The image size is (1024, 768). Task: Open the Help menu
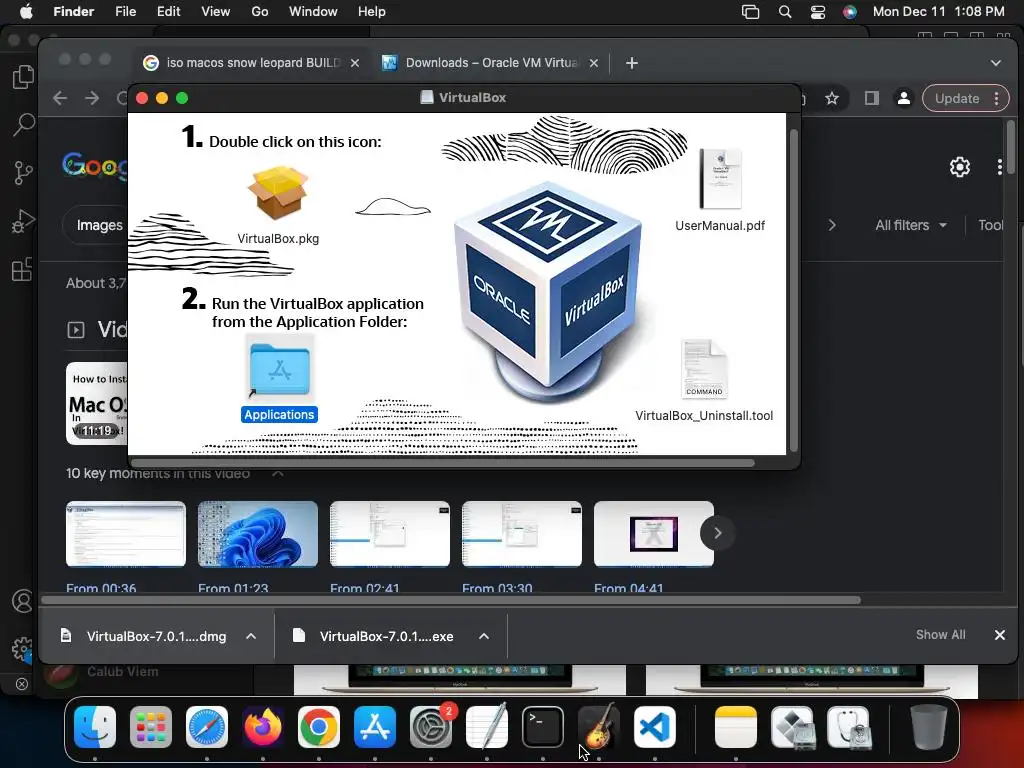coord(372,12)
